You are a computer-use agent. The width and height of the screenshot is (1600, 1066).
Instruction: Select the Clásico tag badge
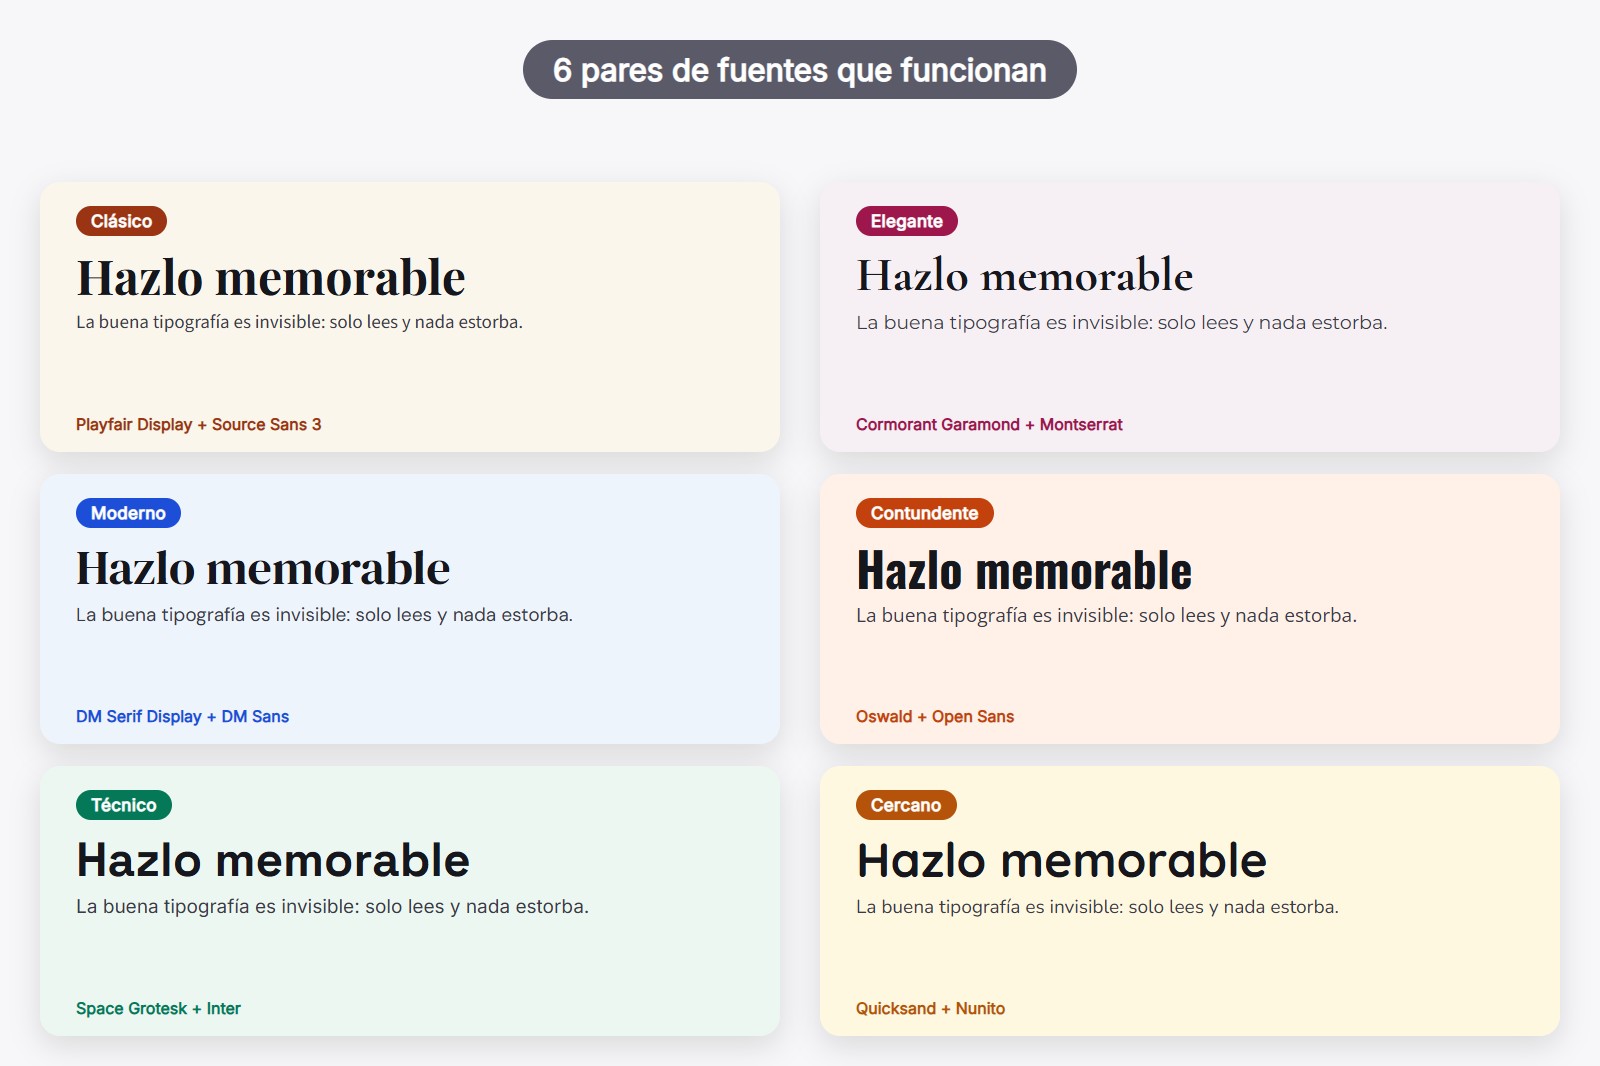tap(121, 221)
